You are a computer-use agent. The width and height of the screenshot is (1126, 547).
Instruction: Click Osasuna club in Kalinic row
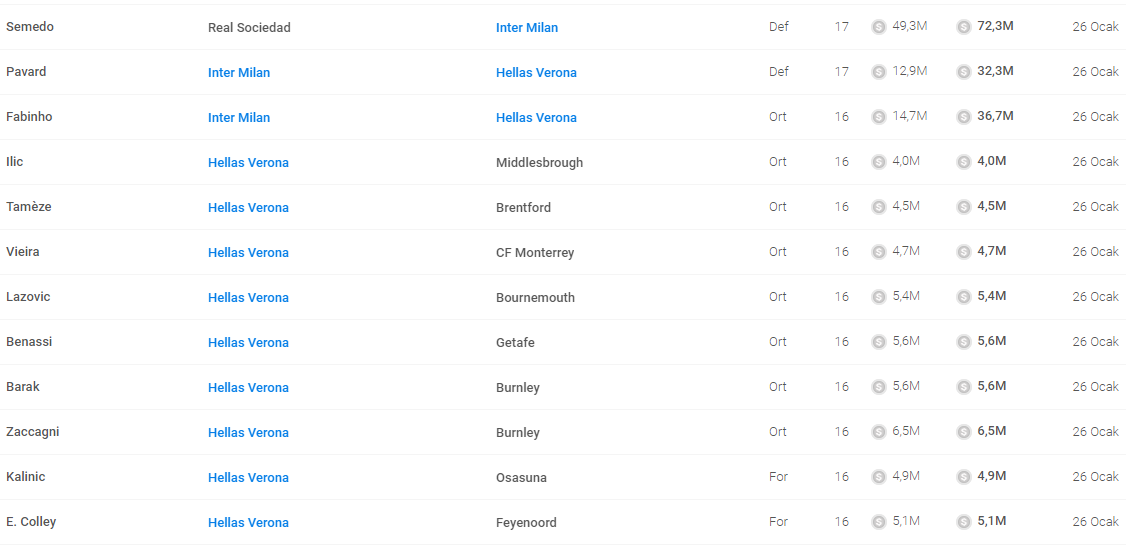(x=521, y=478)
